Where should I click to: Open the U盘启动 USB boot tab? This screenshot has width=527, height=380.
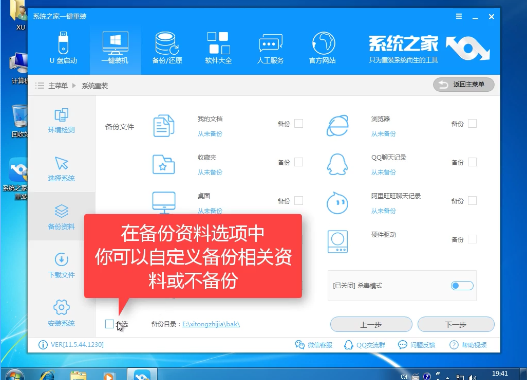(x=63, y=48)
